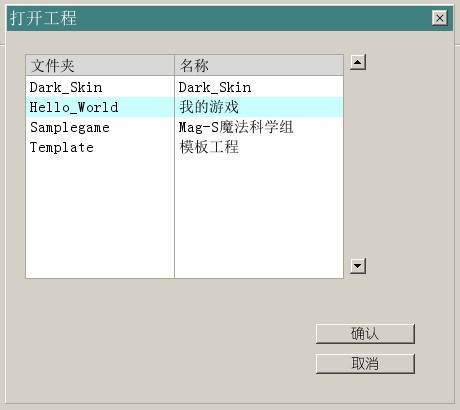Select the Hello_World folder row

(100, 107)
